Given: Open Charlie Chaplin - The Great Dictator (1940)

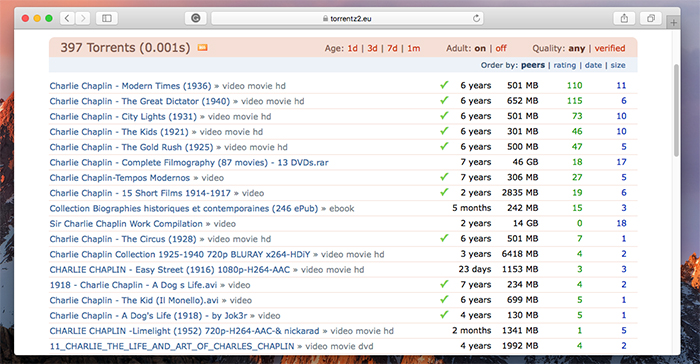Looking at the screenshot, I should pos(139,101).
